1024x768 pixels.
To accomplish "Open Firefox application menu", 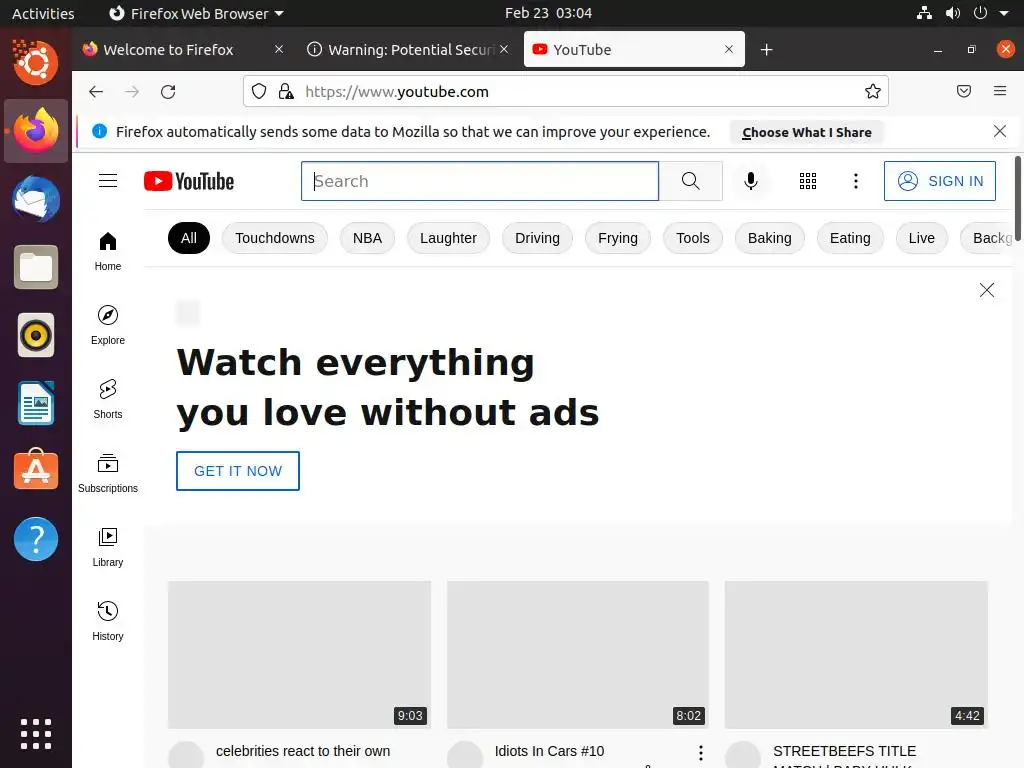I will click(1000, 91).
